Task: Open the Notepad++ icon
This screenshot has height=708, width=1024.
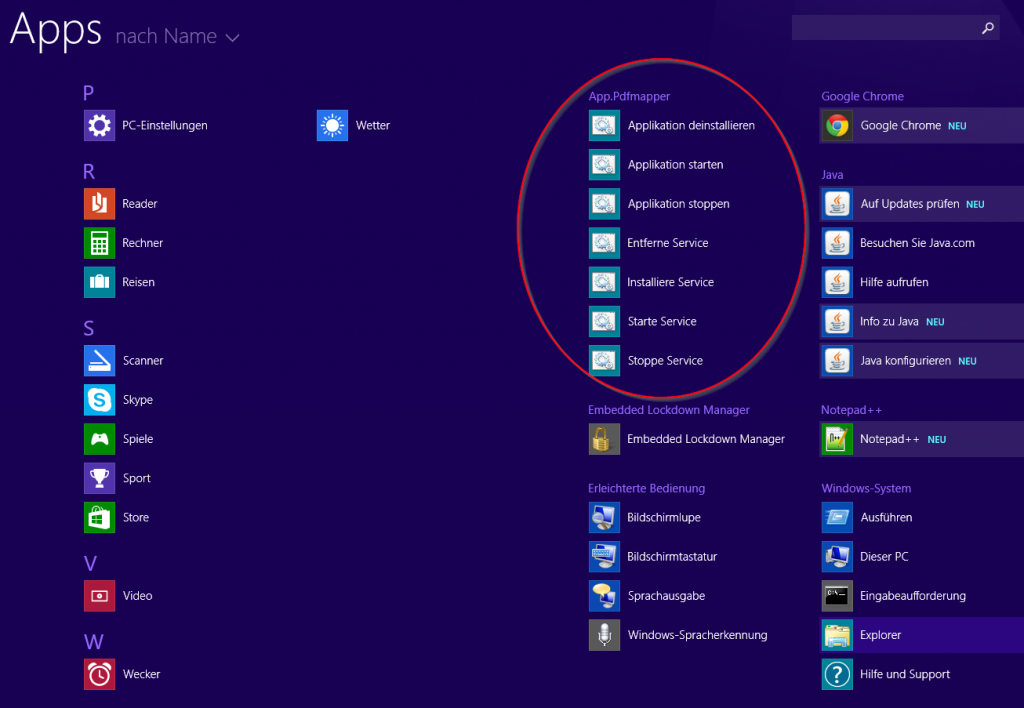Action: pyautogui.click(x=837, y=439)
